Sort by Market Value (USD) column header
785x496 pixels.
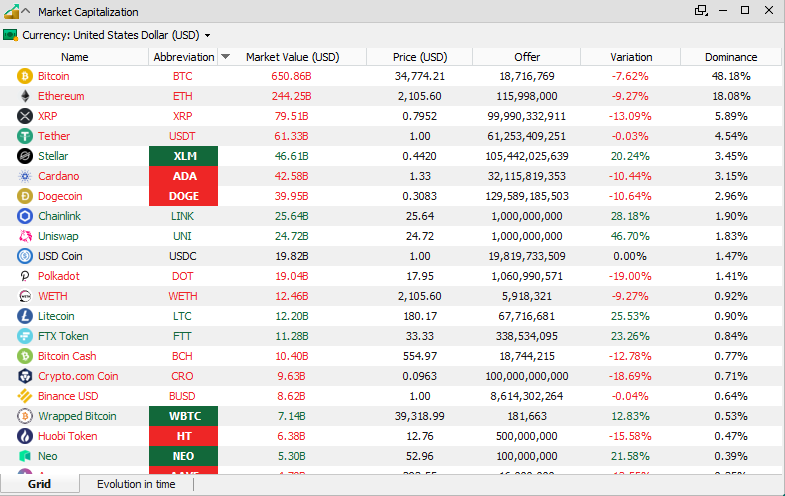292,57
